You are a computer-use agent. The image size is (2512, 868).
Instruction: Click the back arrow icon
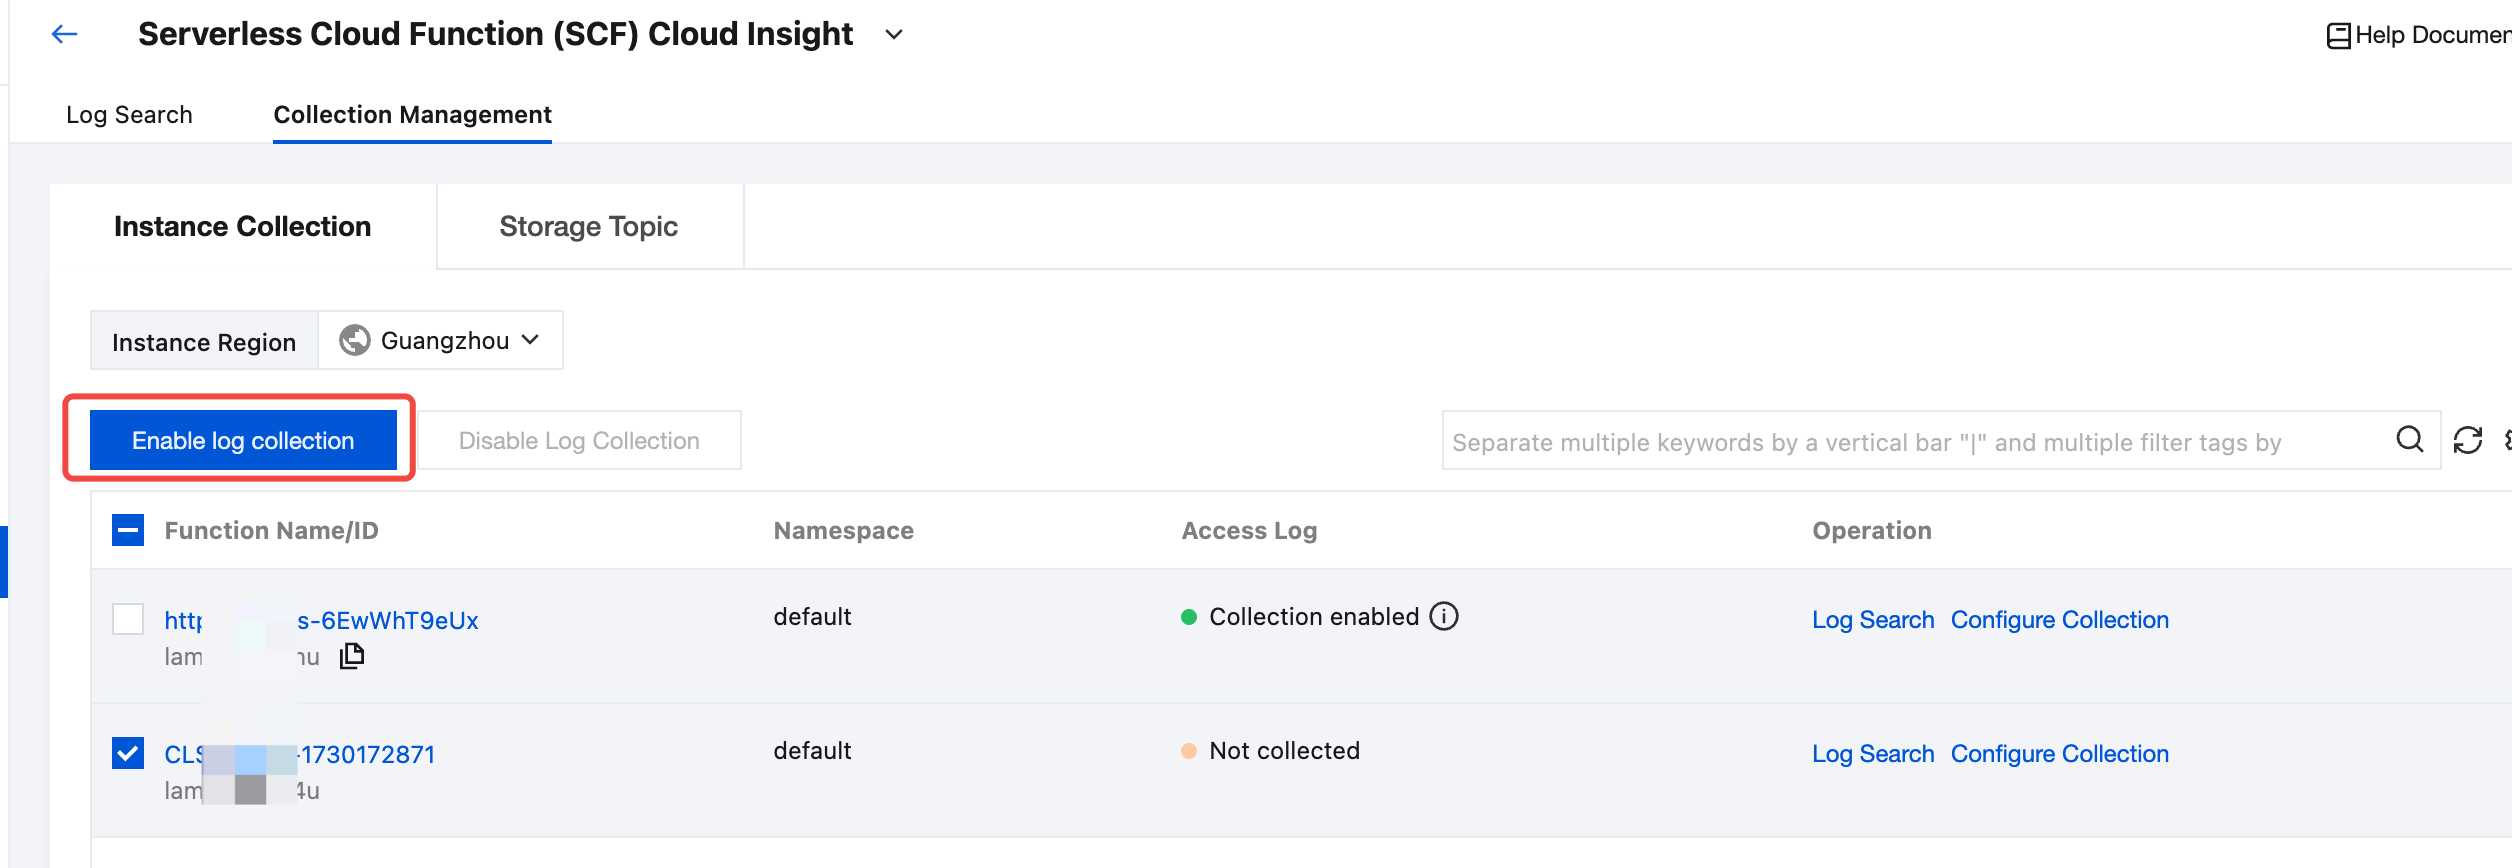tap(65, 34)
